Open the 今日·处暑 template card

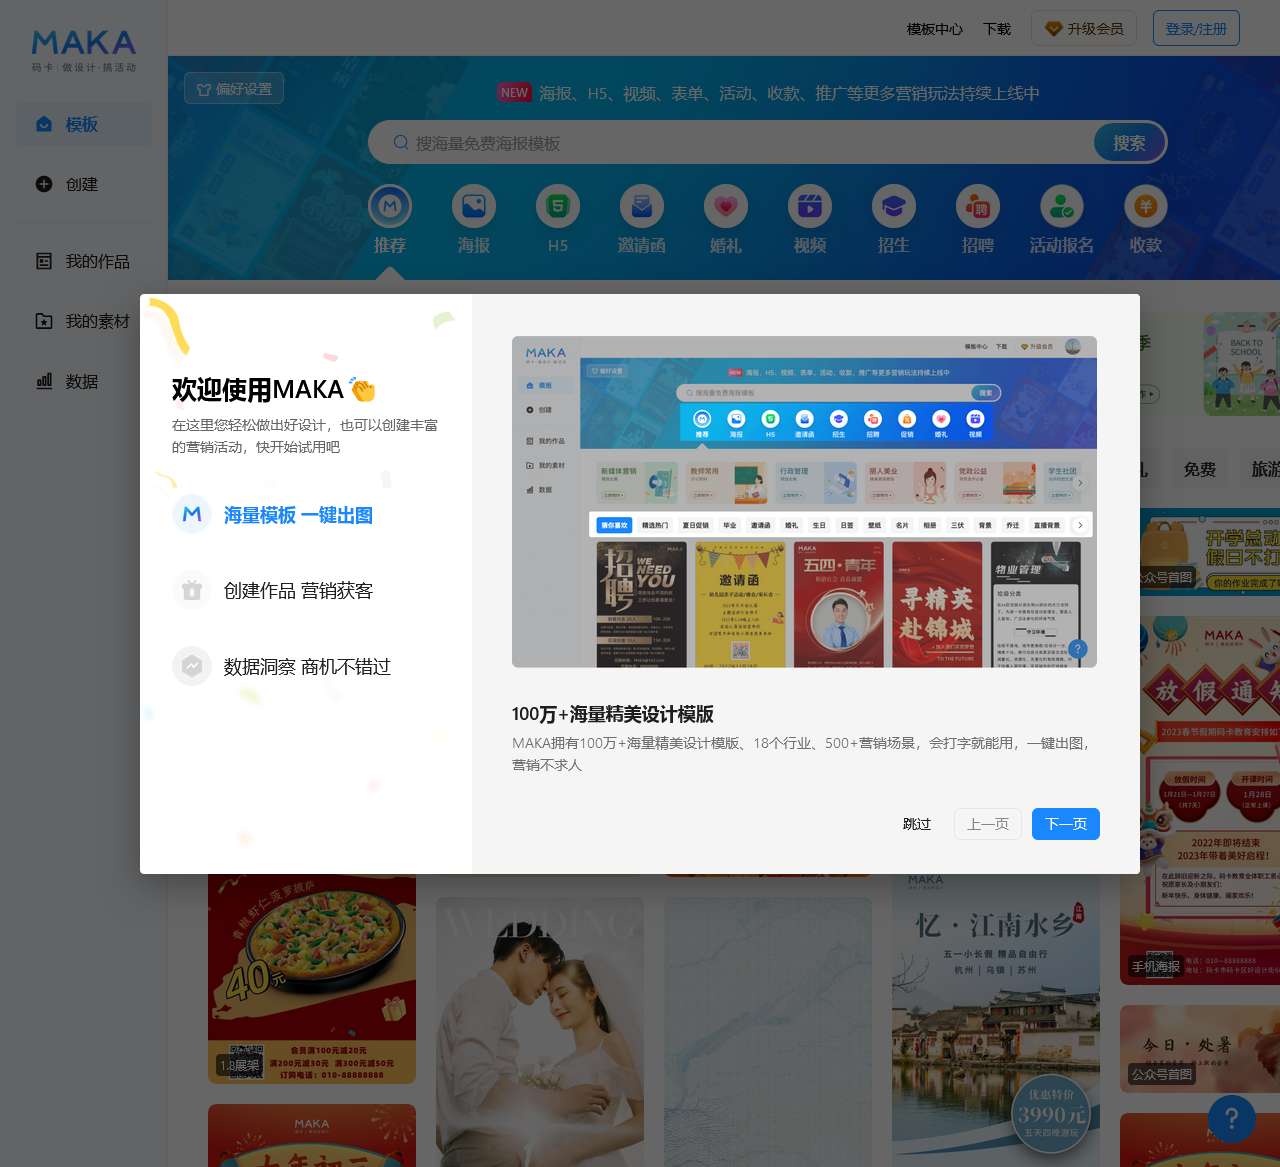[1200, 1048]
